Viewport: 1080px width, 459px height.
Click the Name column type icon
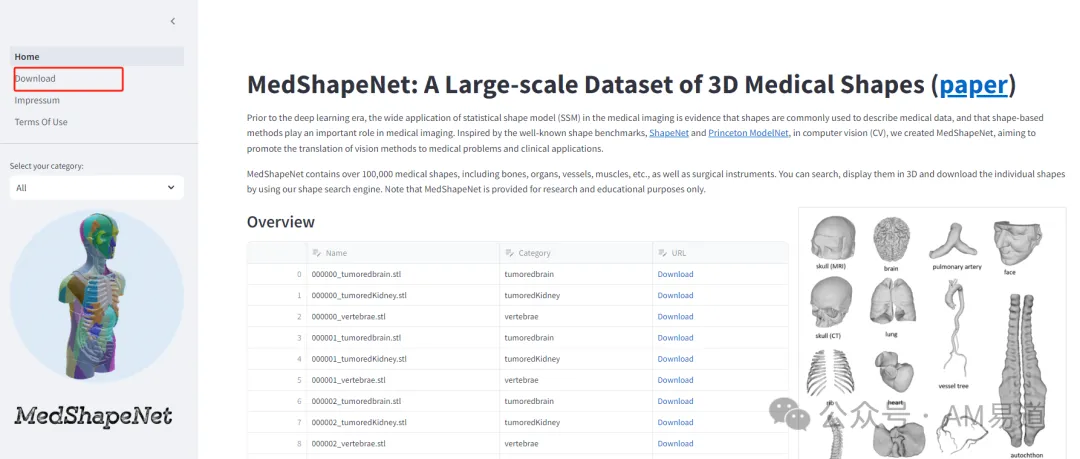click(317, 253)
